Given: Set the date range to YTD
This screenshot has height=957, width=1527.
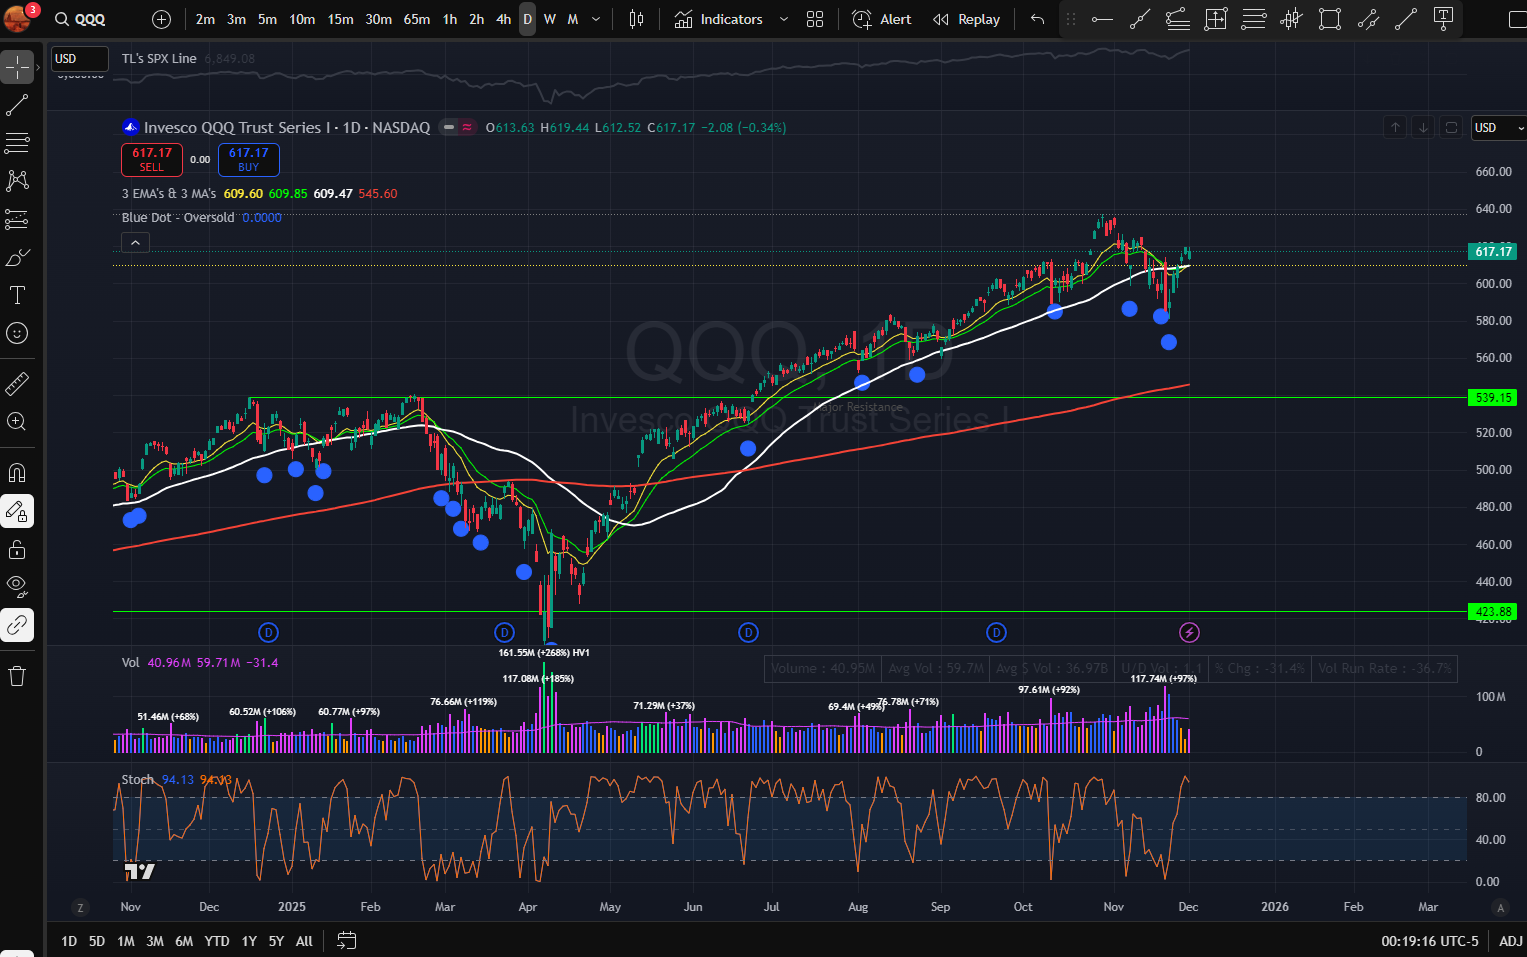Looking at the screenshot, I should [x=217, y=941].
